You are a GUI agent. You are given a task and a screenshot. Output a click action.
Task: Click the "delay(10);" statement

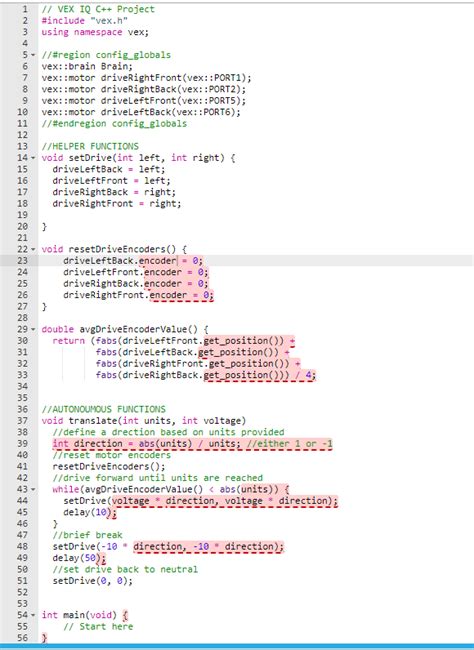pos(90,512)
